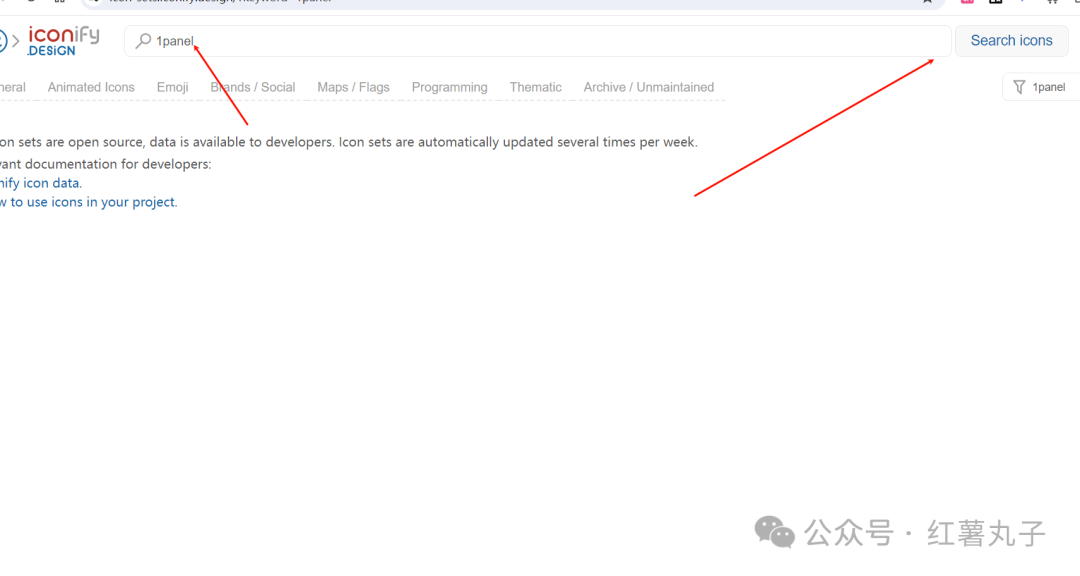Switch to the Emoji category tab
Screen dimensions: 1080x576
click(x=172, y=88)
